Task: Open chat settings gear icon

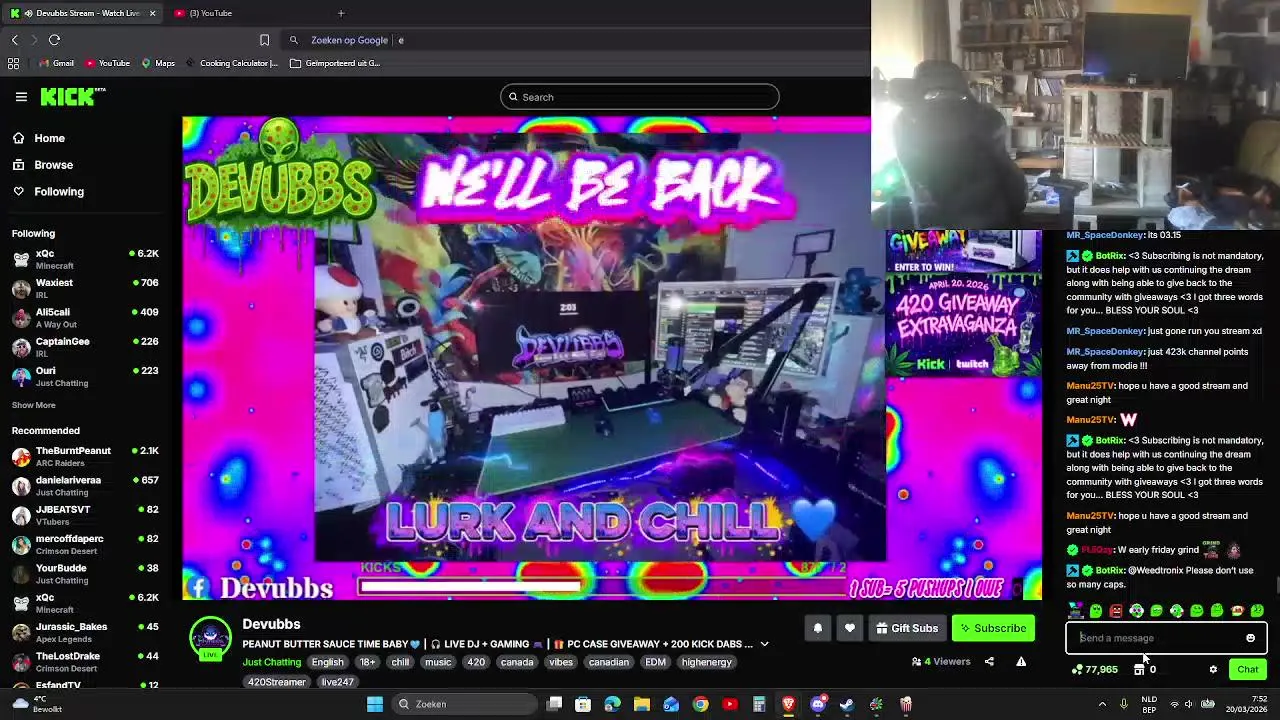Action: [x=1213, y=670]
